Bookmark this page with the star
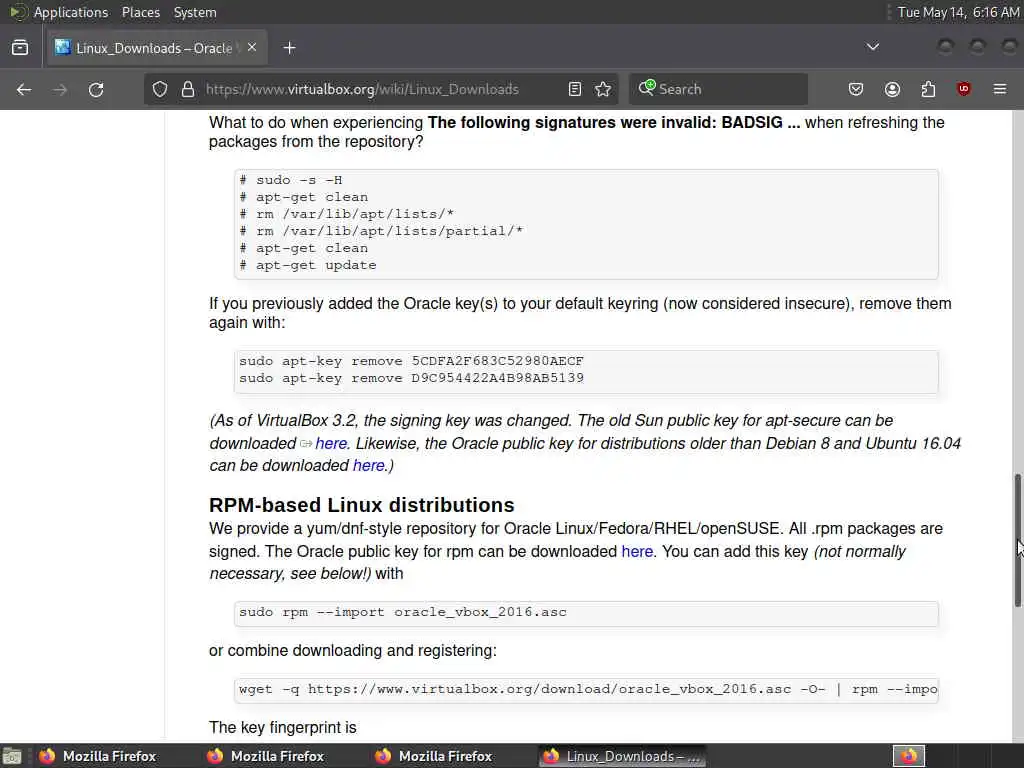 (603, 89)
